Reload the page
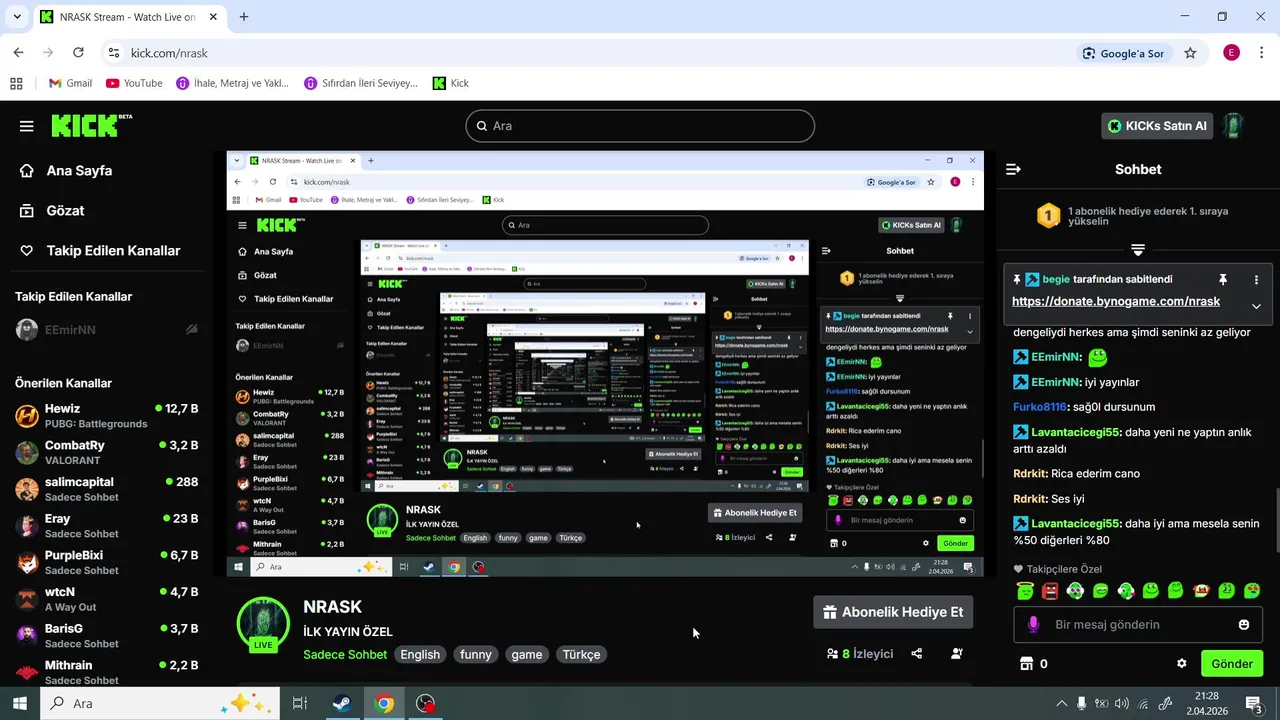1280x720 pixels. point(78,53)
